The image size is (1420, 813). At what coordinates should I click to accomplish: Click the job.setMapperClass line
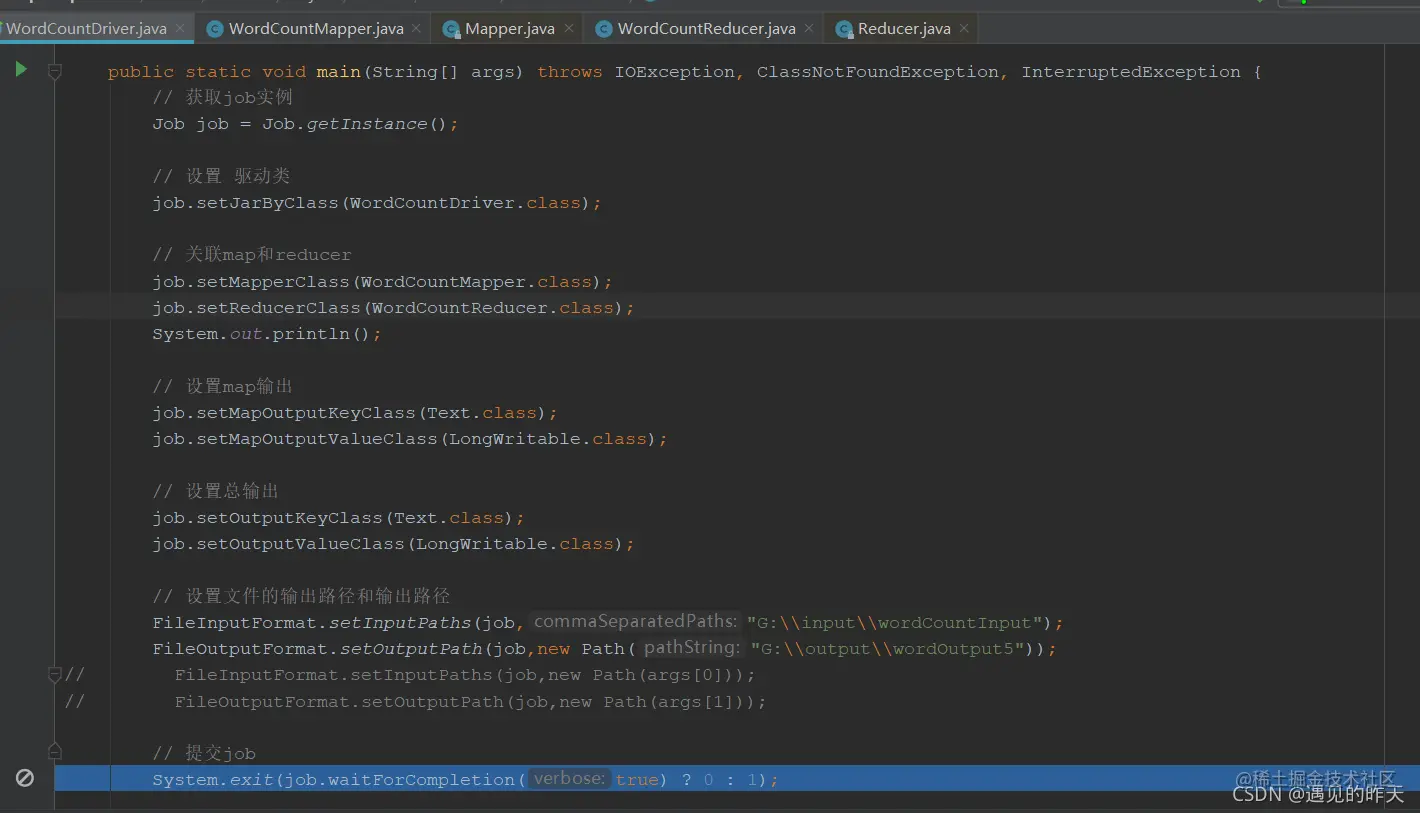click(382, 282)
